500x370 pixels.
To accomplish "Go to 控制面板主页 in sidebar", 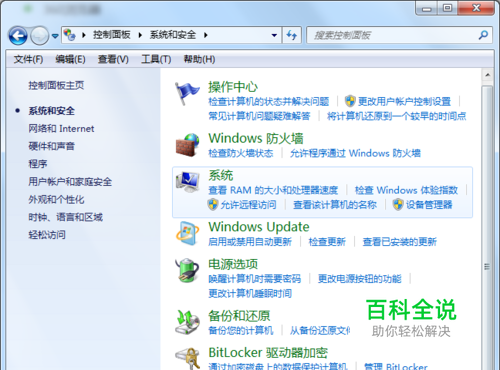I will pos(56,85).
